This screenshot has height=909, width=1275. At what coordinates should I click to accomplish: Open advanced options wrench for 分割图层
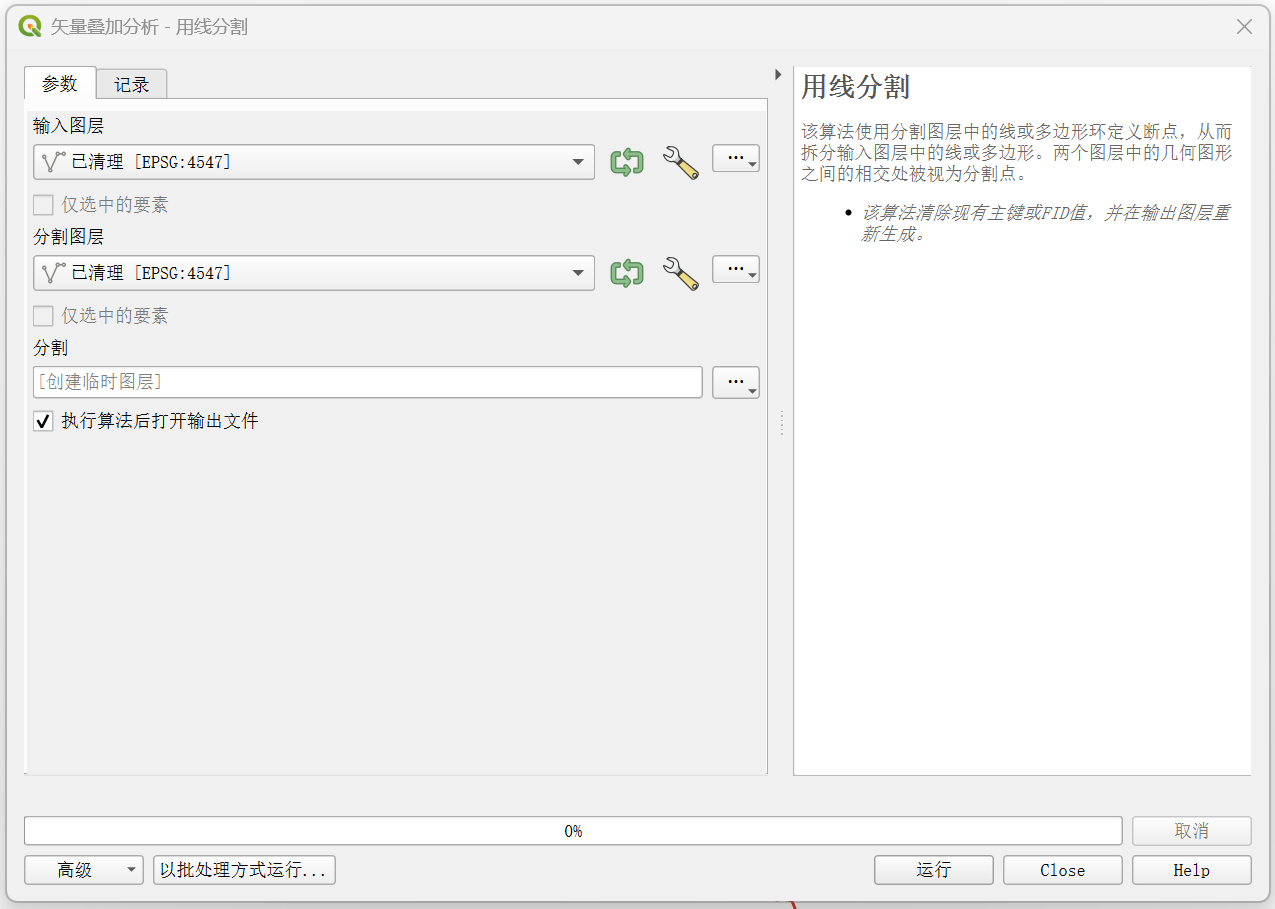(680, 273)
